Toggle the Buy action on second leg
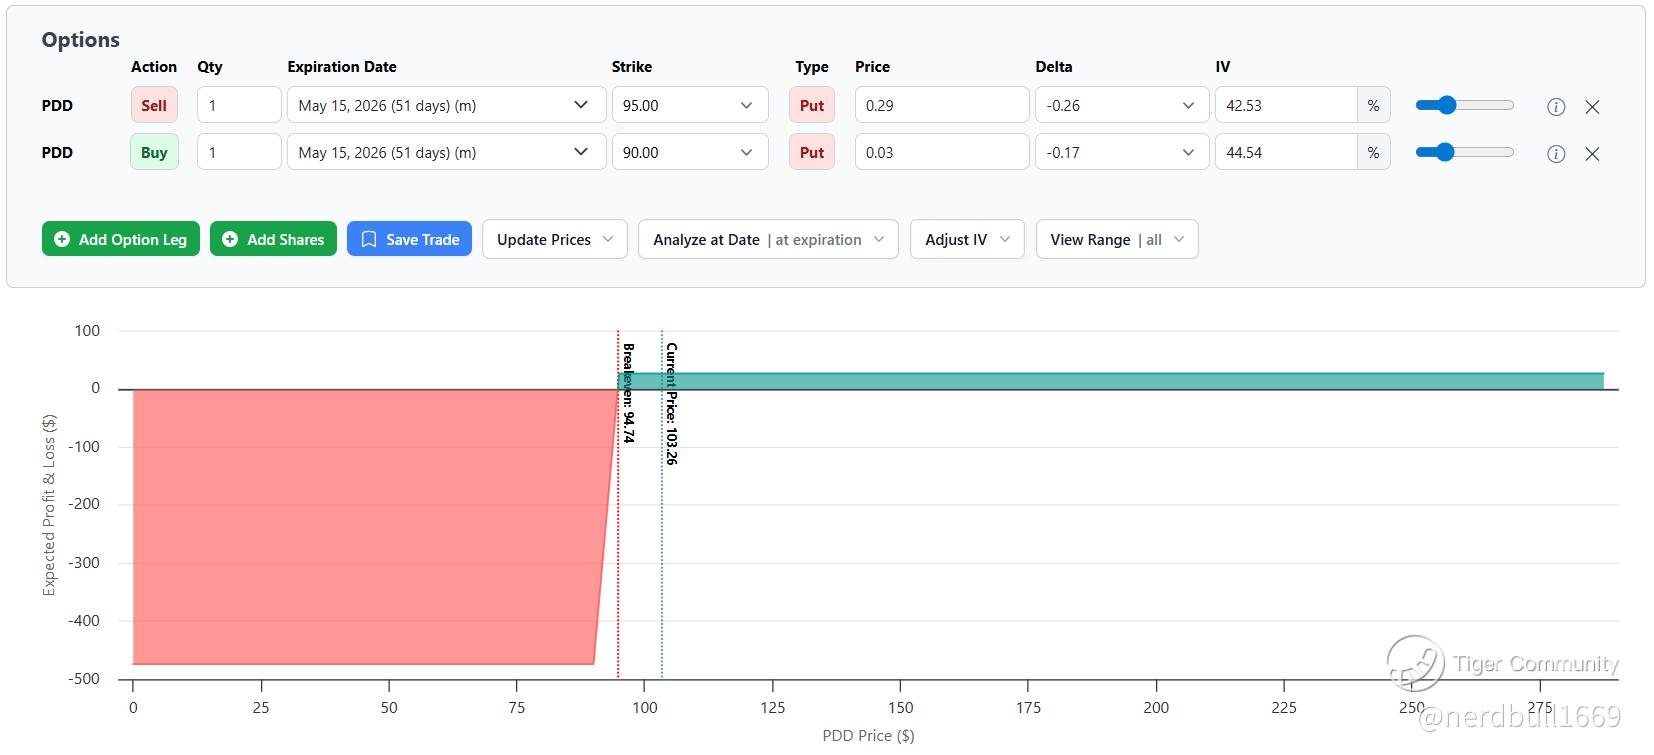Image resolution: width=1654 pixels, height=755 pixels. [x=154, y=153]
